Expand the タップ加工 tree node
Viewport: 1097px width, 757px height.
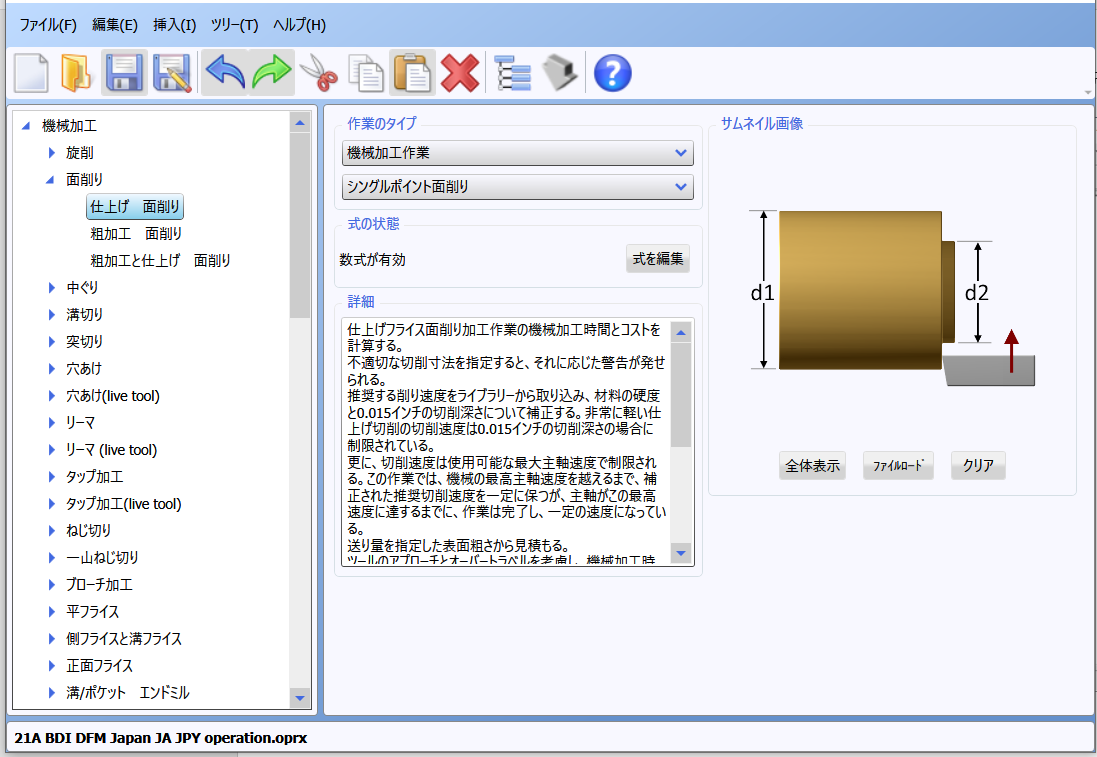click(x=51, y=476)
